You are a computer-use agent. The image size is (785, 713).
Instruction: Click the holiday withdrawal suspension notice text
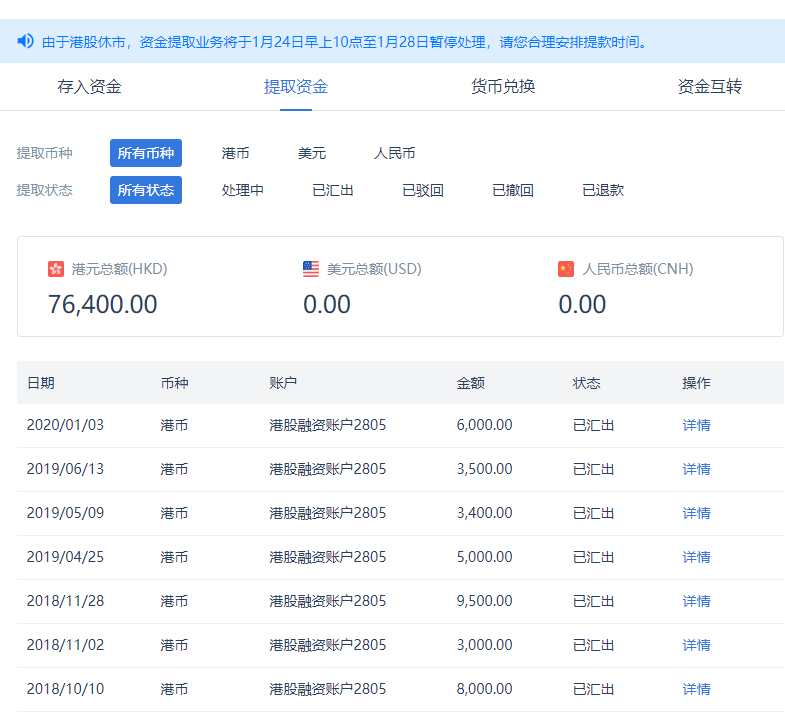345,42
